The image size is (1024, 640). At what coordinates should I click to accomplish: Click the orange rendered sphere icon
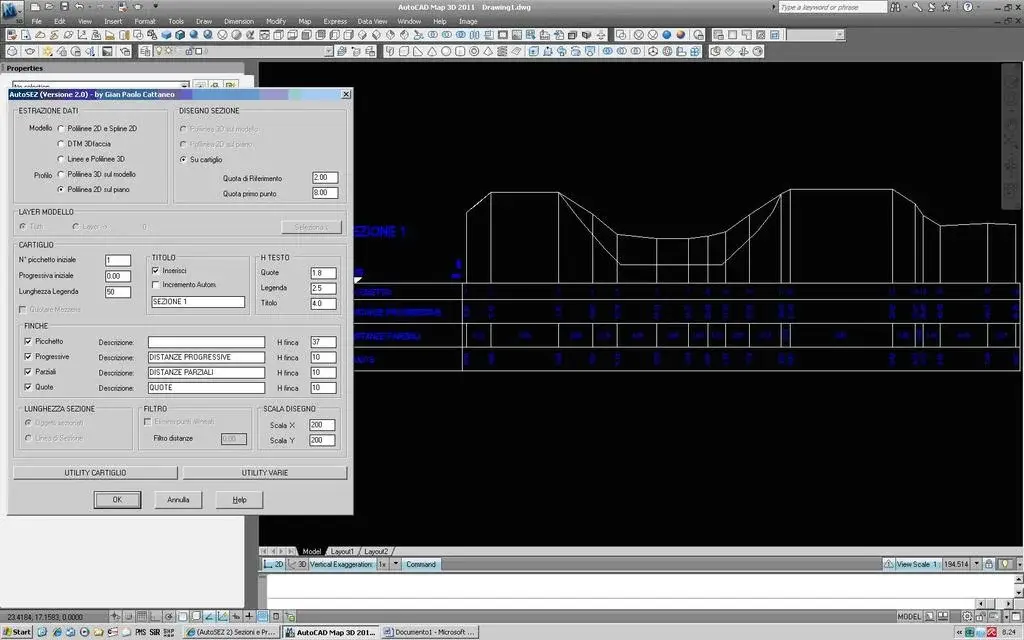681,35
